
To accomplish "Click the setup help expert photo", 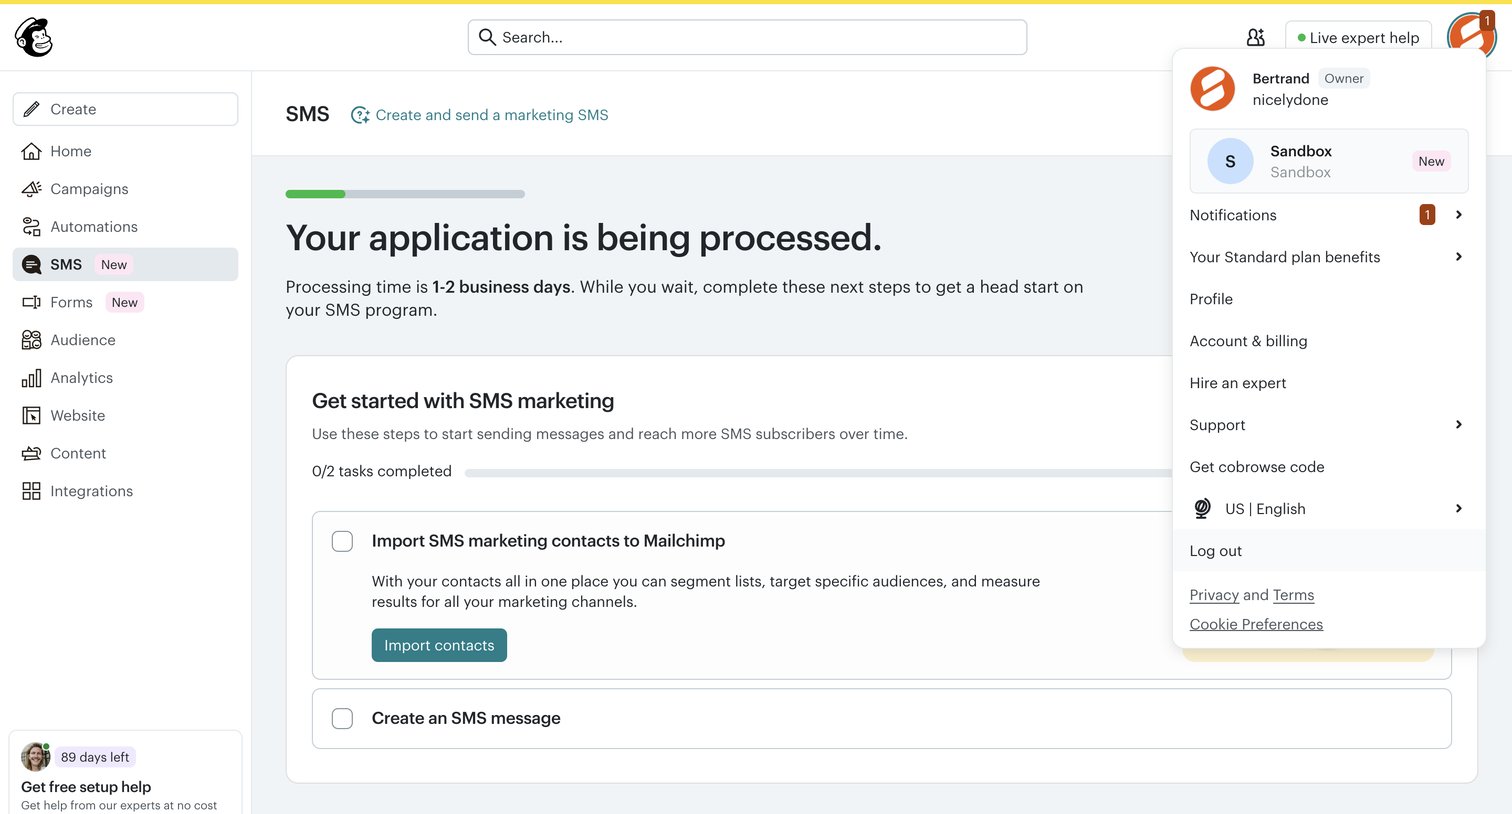I will point(36,757).
